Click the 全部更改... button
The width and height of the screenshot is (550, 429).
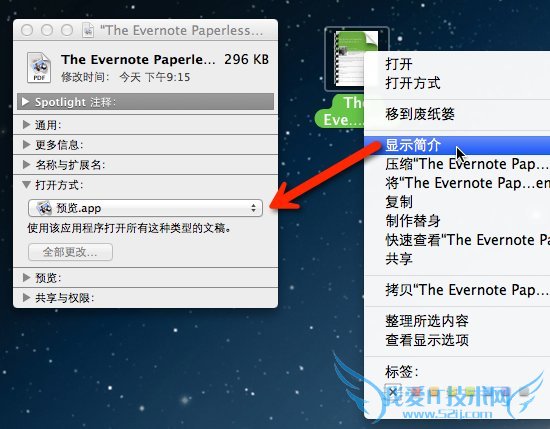[70, 252]
